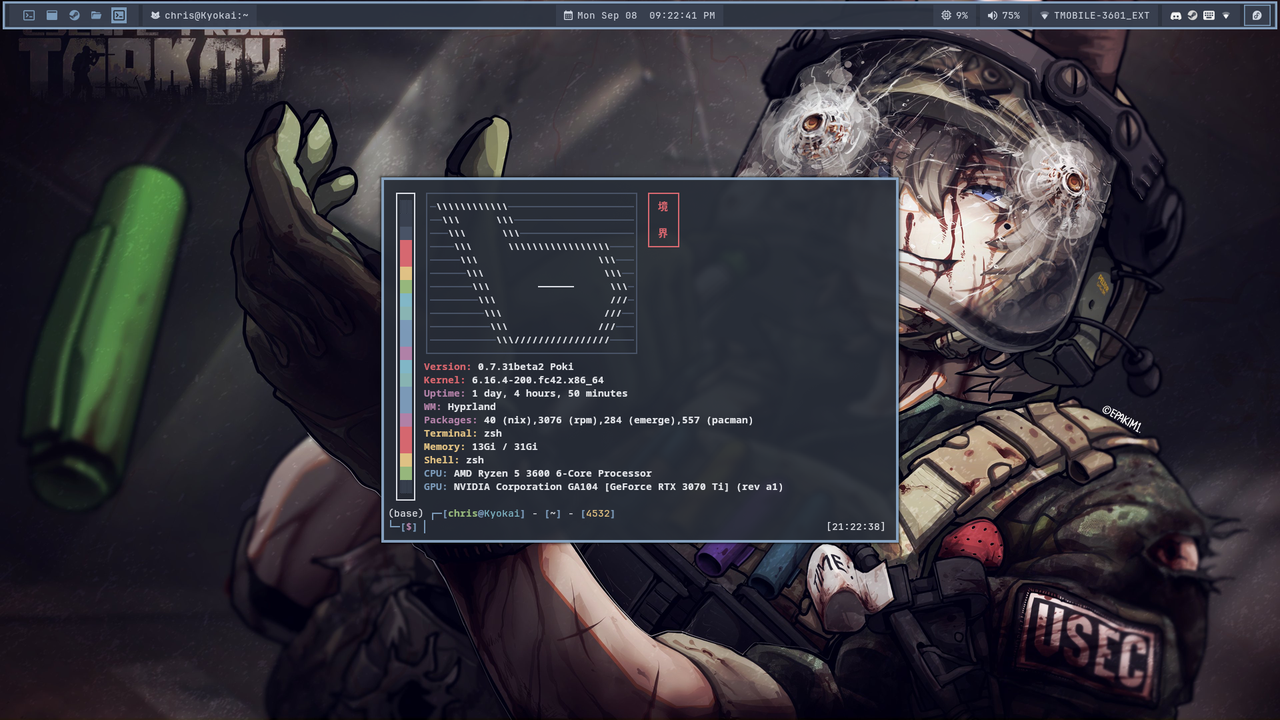This screenshot has width=1280, height=720.
Task: Select the highlighted active terminal workspace icon
Action: coord(119,15)
